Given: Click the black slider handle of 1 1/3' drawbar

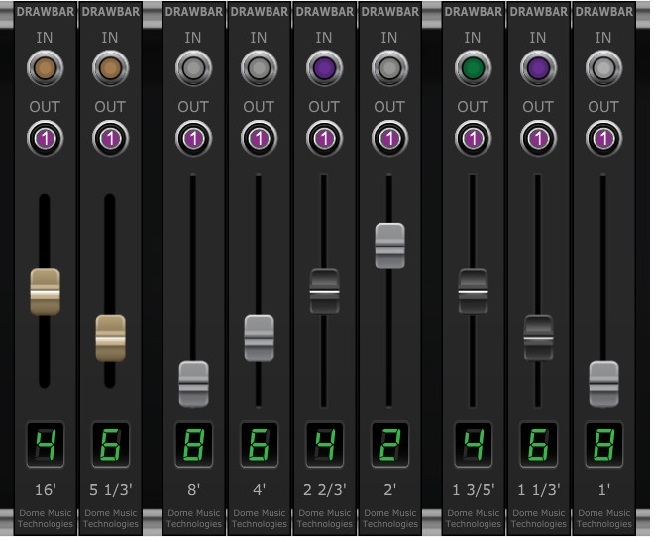Looking at the screenshot, I should pyautogui.click(x=538, y=338).
